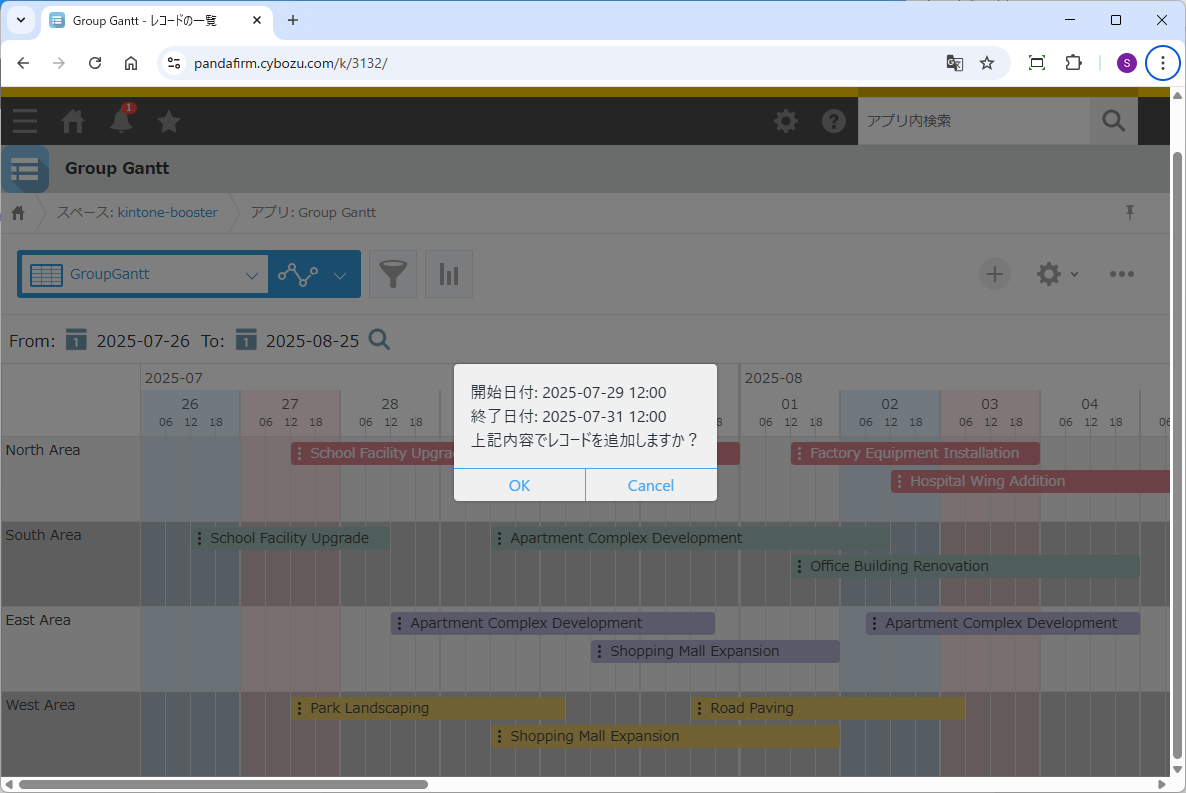Click the add record plus icon
The image size is (1186, 793).
(994, 274)
